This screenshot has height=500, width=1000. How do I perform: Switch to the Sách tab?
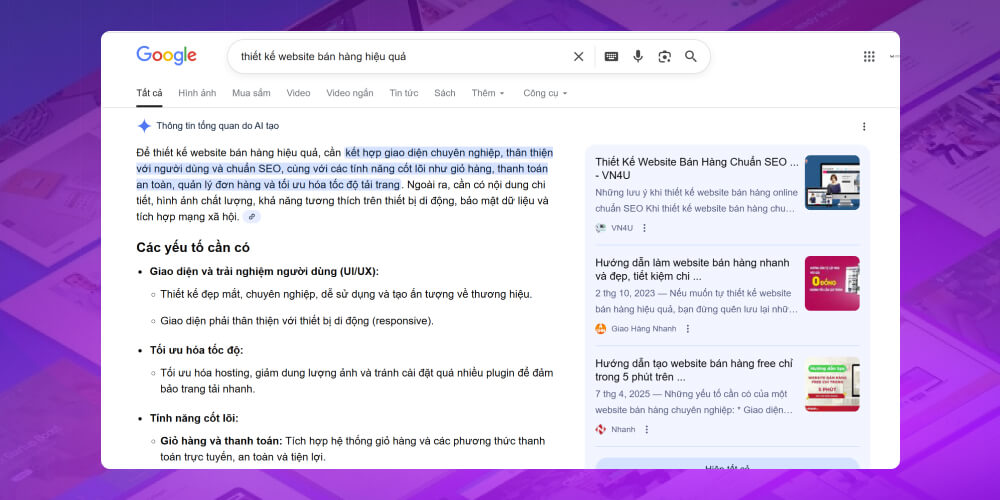click(x=445, y=93)
